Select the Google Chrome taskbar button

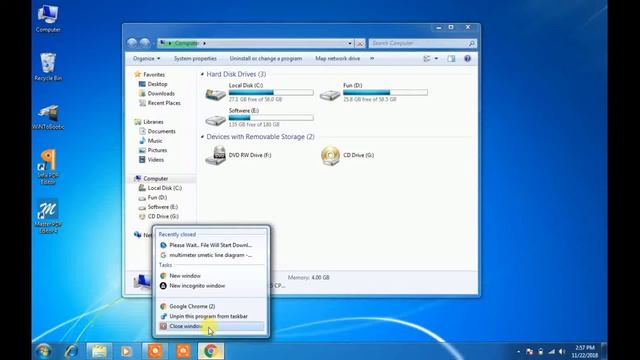point(211,351)
